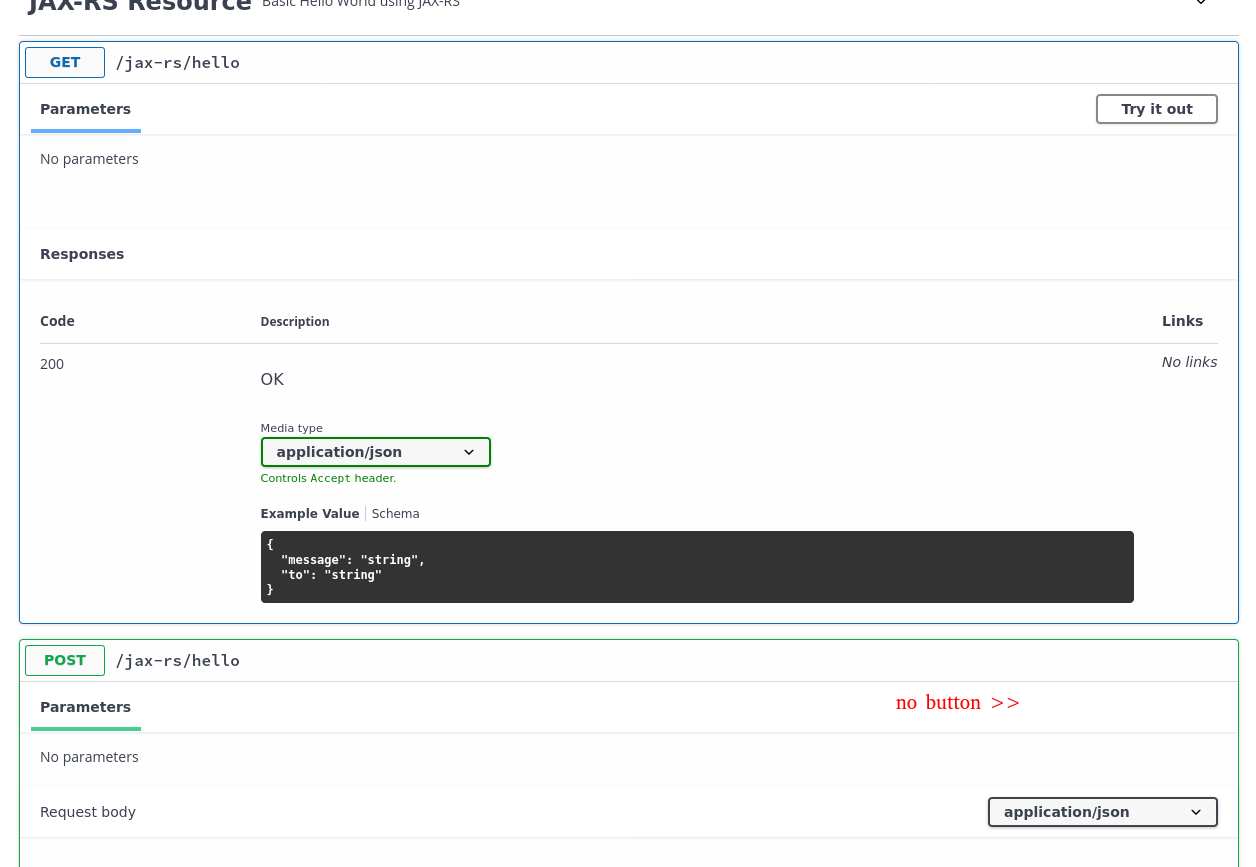Collapse the JAX-RS Resource section chevron
The width and height of the screenshot is (1256, 867).
click(1201, 3)
